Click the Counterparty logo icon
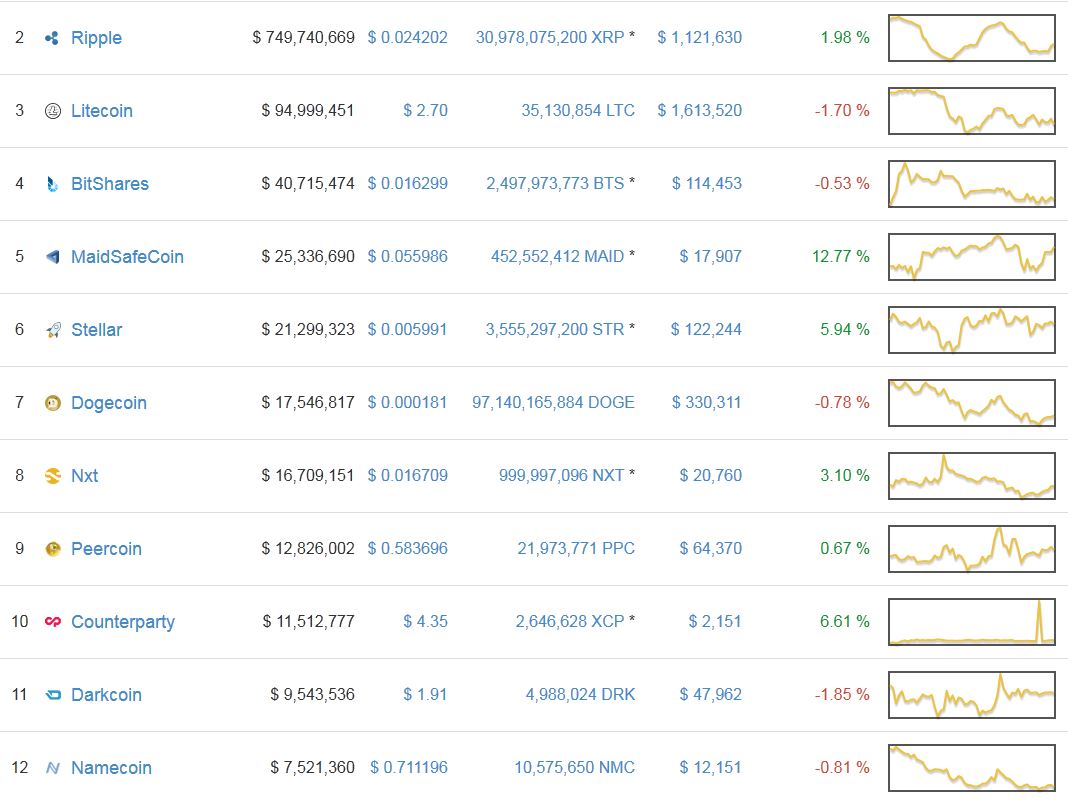Image resolution: width=1068 pixels, height=801 pixels. point(52,622)
